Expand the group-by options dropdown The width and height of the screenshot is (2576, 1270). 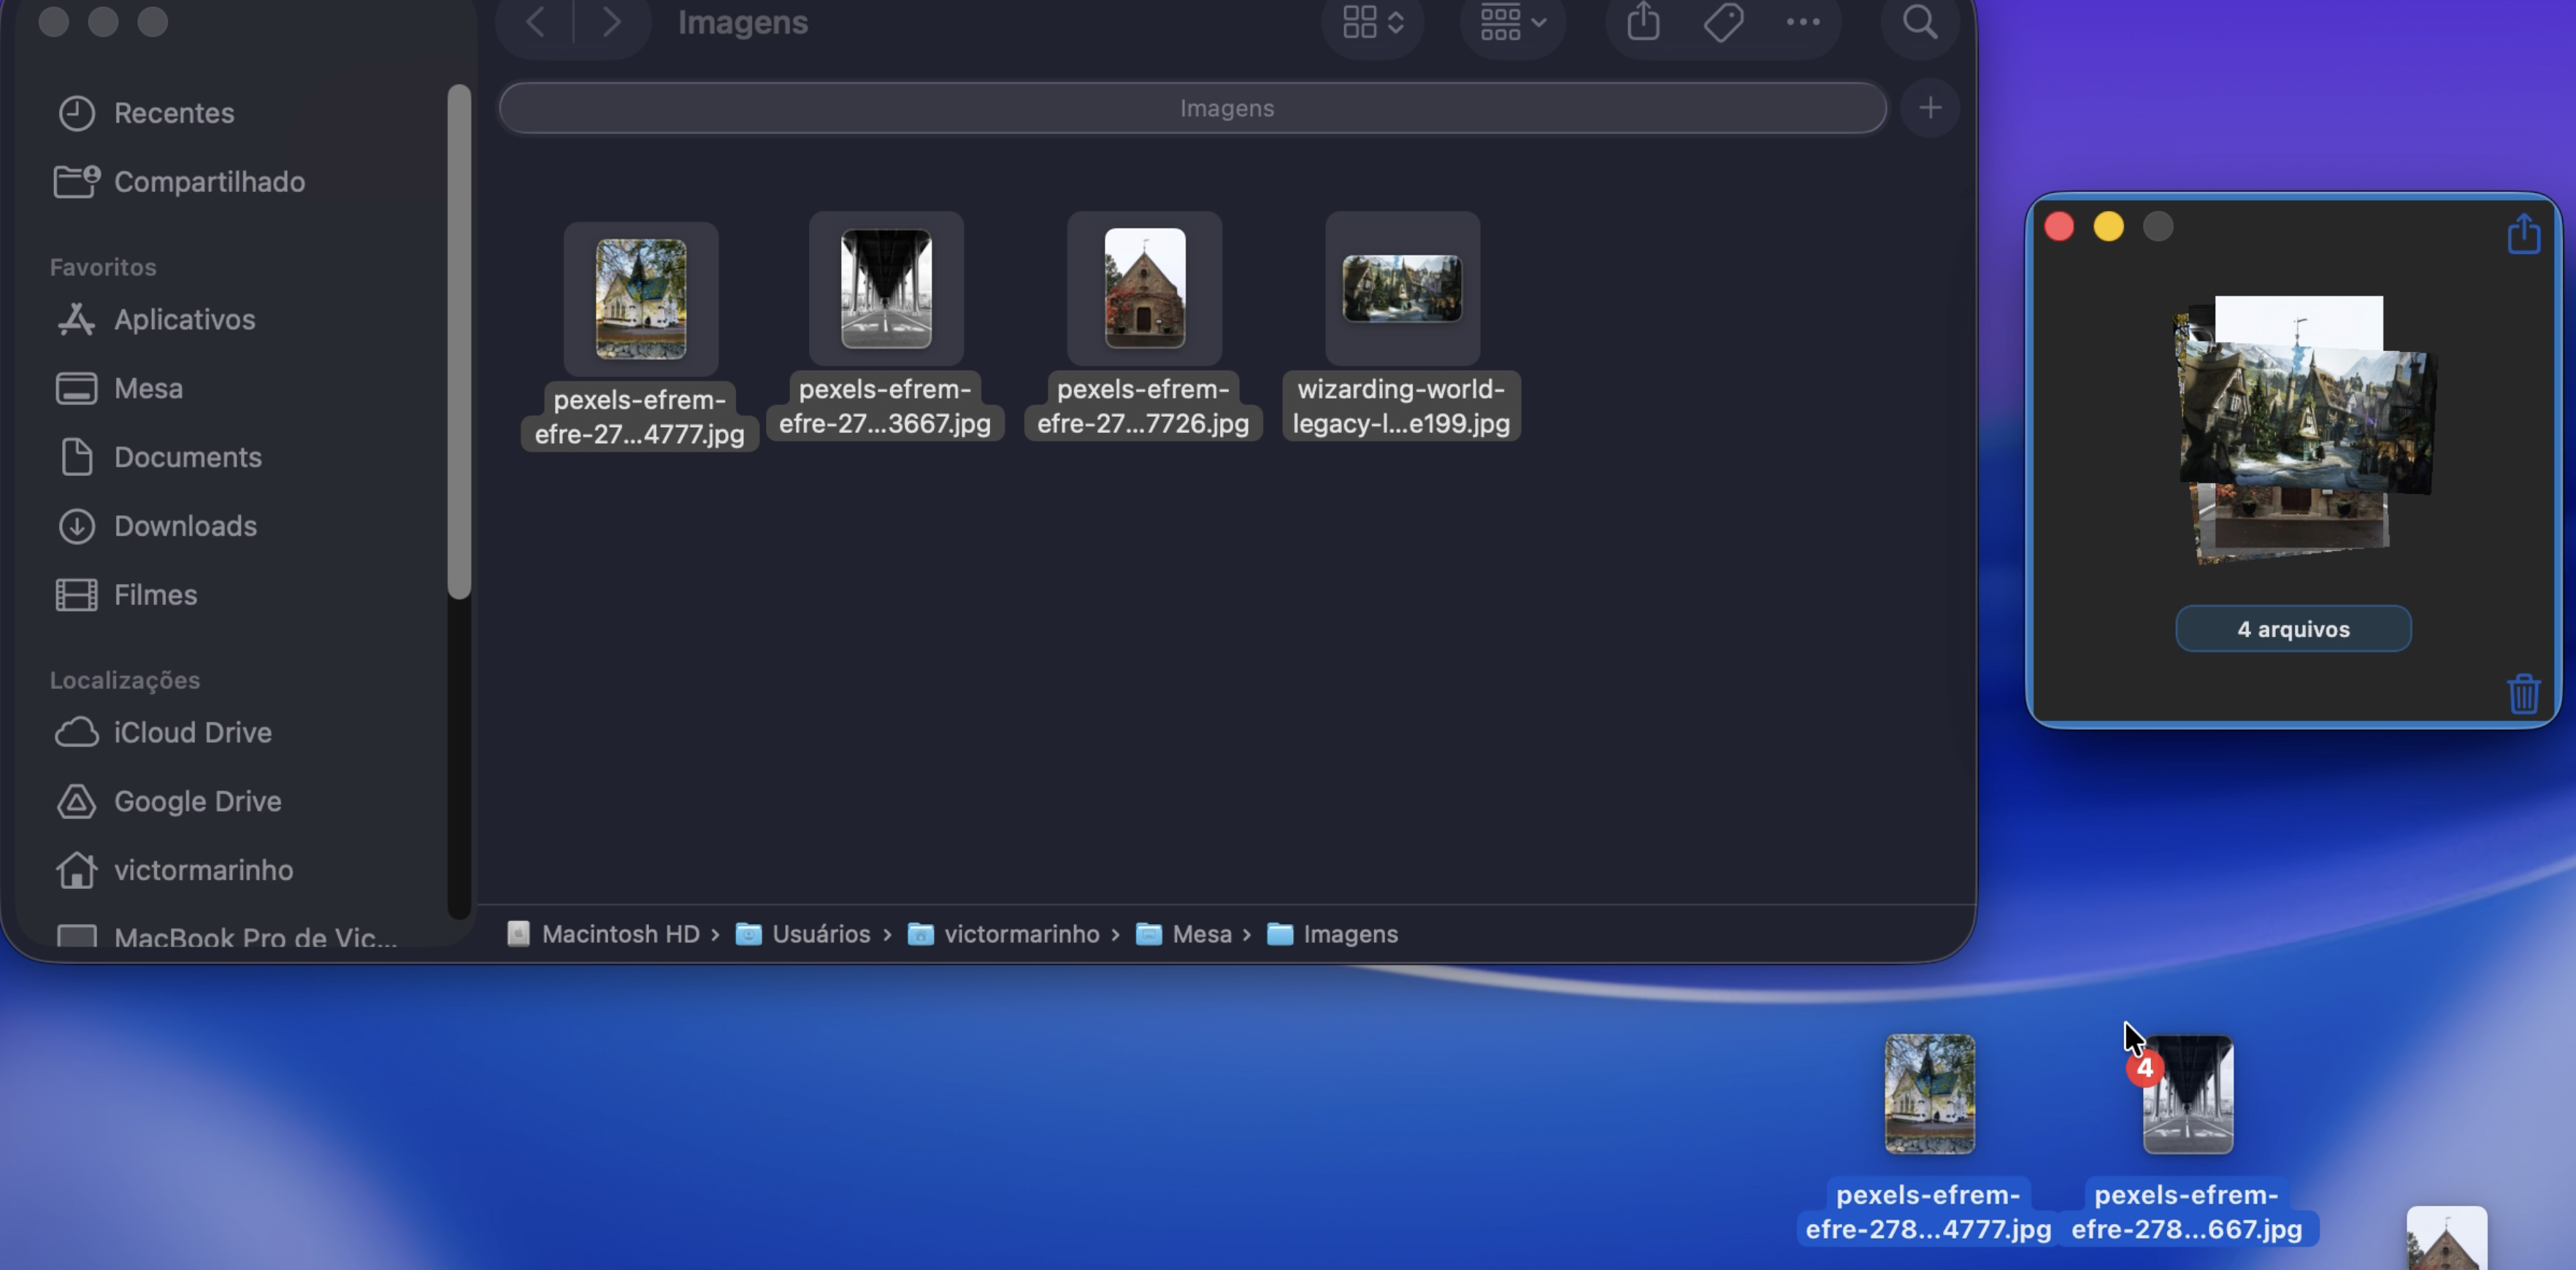coord(1512,22)
